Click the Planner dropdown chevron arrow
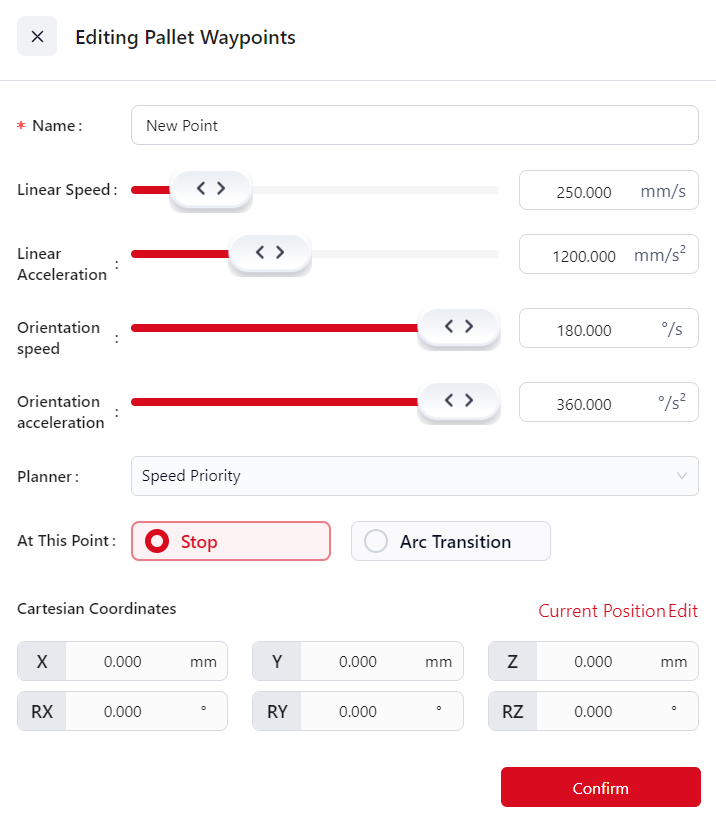Image resolution: width=716 pixels, height=838 pixels. (683, 476)
